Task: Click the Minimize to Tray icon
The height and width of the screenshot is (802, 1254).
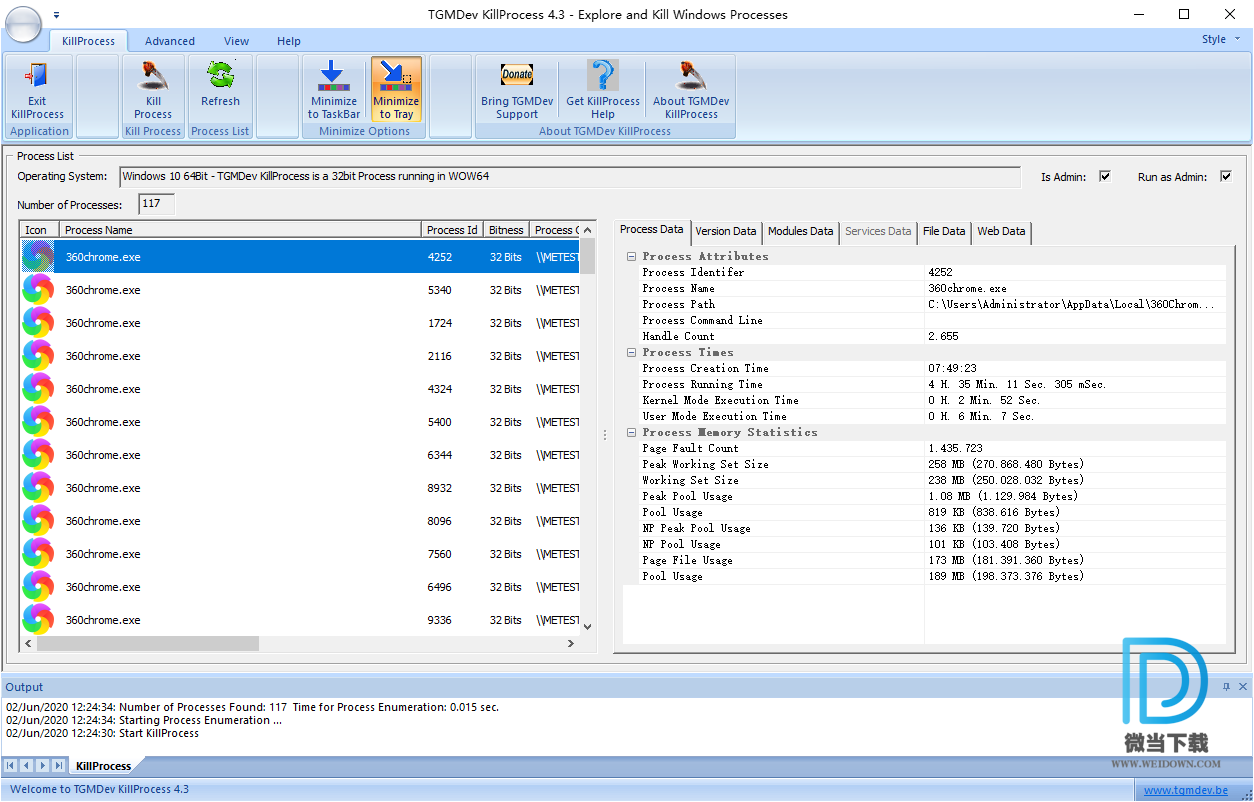Action: (396, 76)
